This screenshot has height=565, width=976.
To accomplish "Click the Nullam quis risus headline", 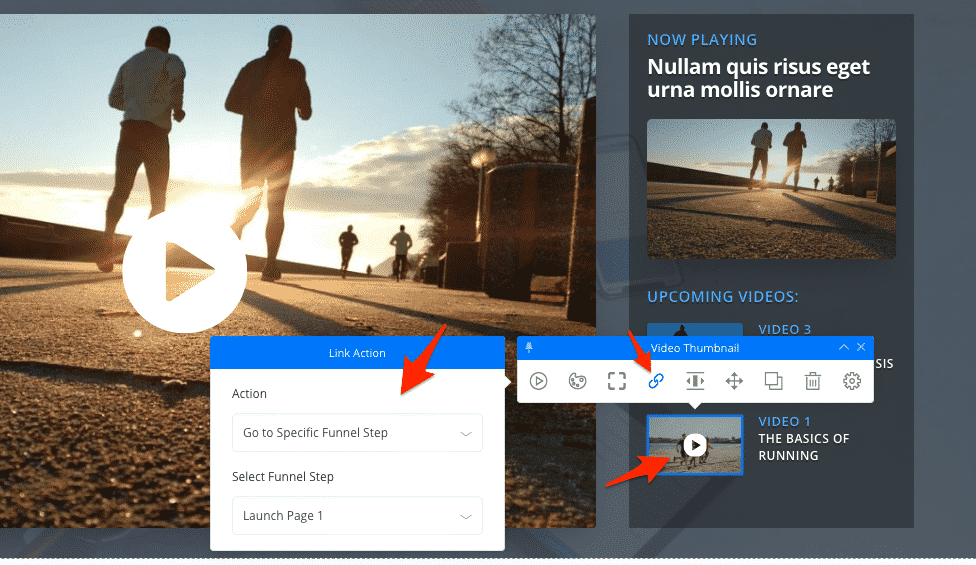I will tap(758, 78).
